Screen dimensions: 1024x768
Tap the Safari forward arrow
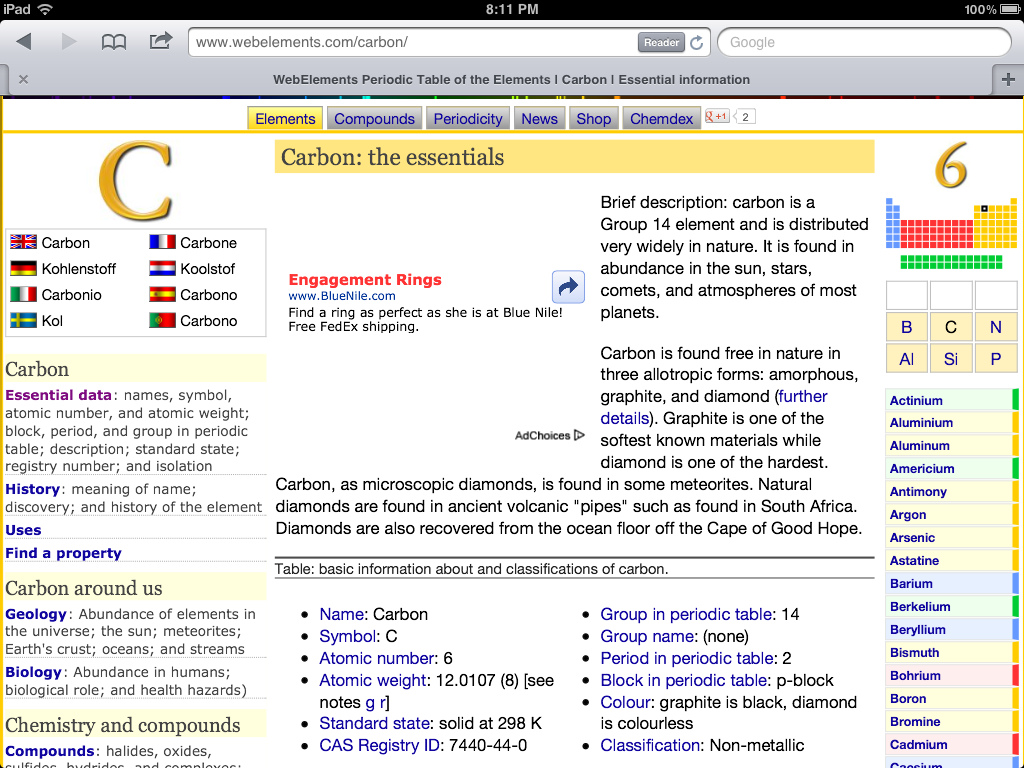point(69,42)
